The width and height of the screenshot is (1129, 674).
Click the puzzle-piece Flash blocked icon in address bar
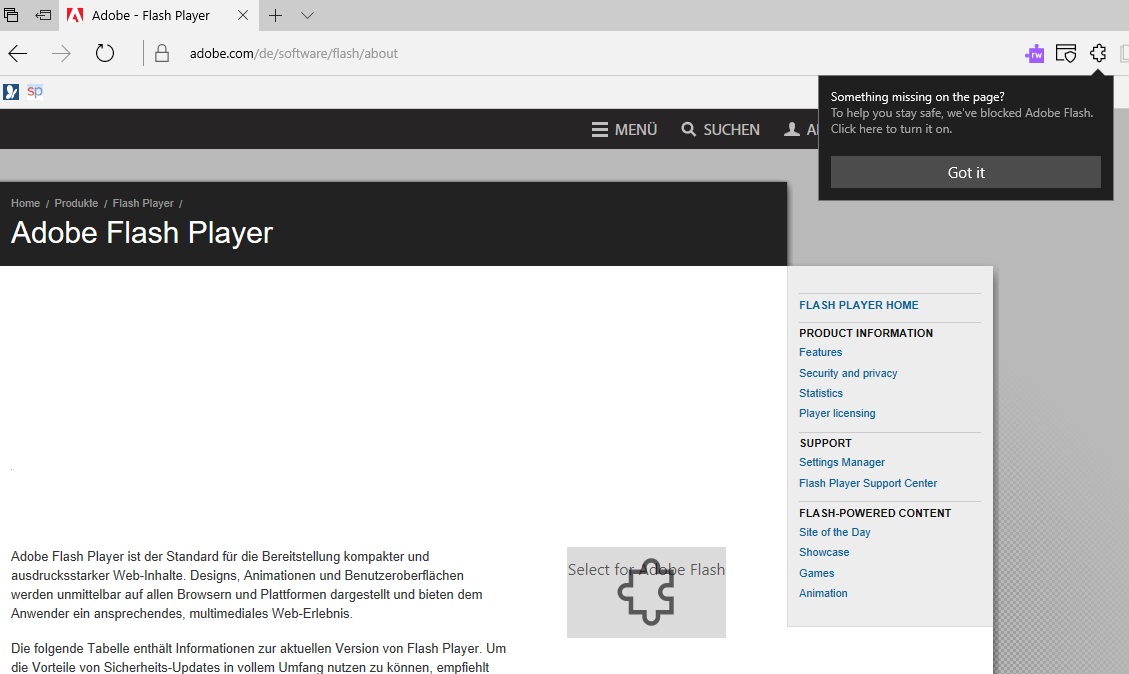(1098, 53)
